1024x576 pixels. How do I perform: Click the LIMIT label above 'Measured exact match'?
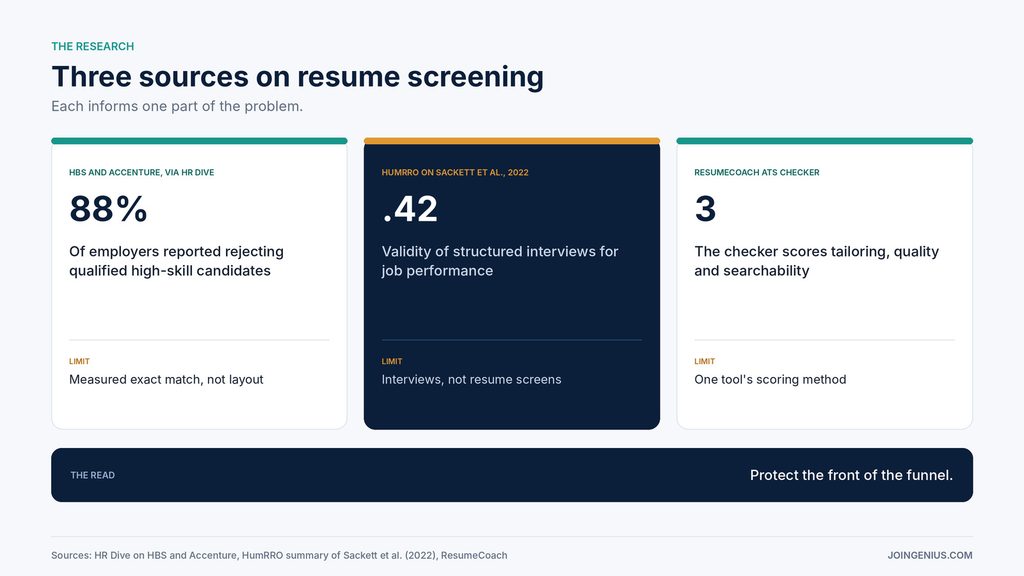point(80,361)
